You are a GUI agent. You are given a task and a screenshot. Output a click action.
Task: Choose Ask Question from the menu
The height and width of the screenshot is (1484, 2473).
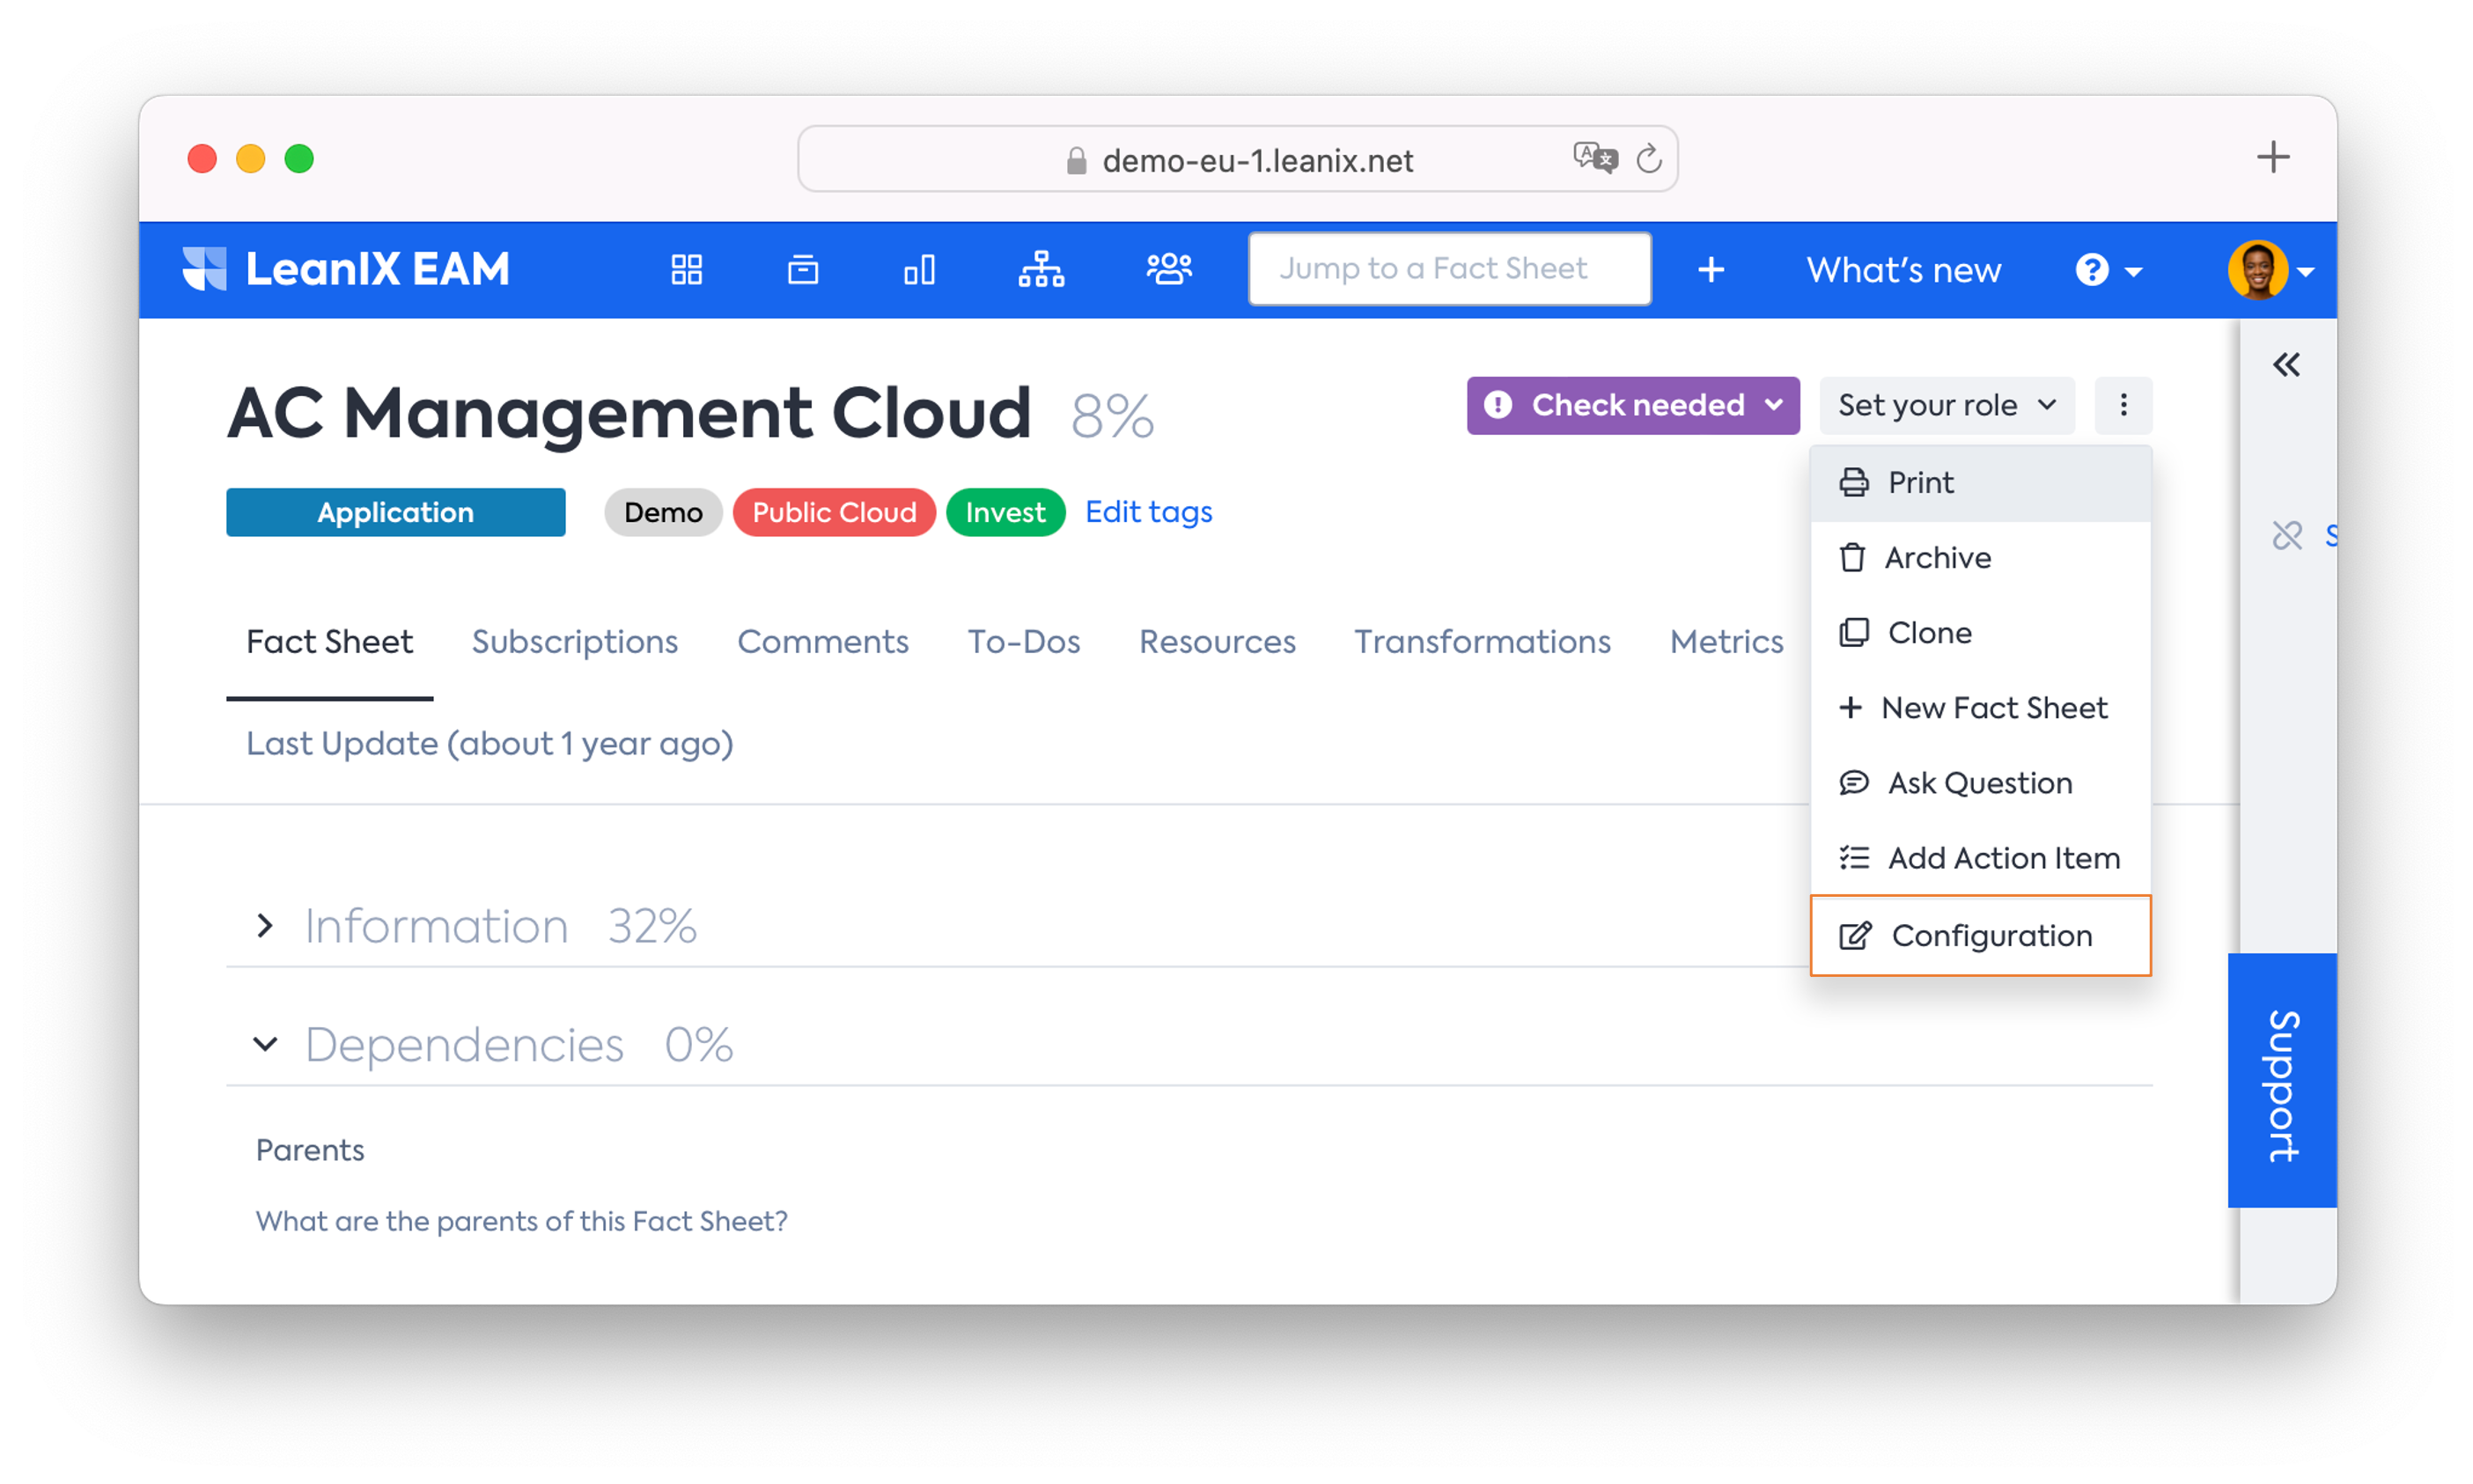click(x=1980, y=783)
